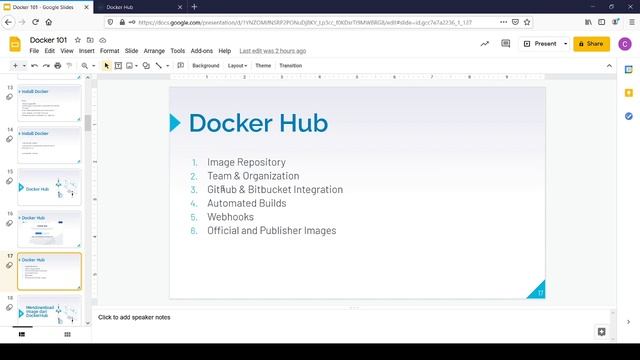Open the Help menu
The width and height of the screenshot is (640, 360).
[x=224, y=51]
